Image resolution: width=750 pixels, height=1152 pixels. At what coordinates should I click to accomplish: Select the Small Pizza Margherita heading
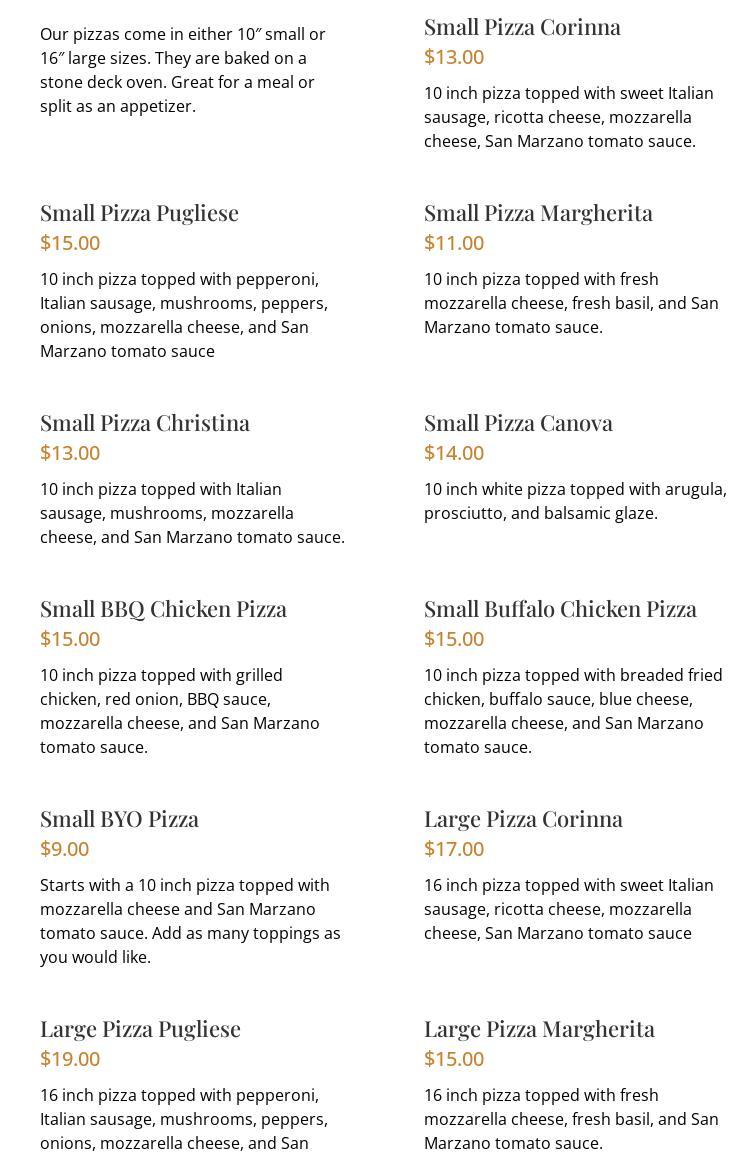[538, 213]
